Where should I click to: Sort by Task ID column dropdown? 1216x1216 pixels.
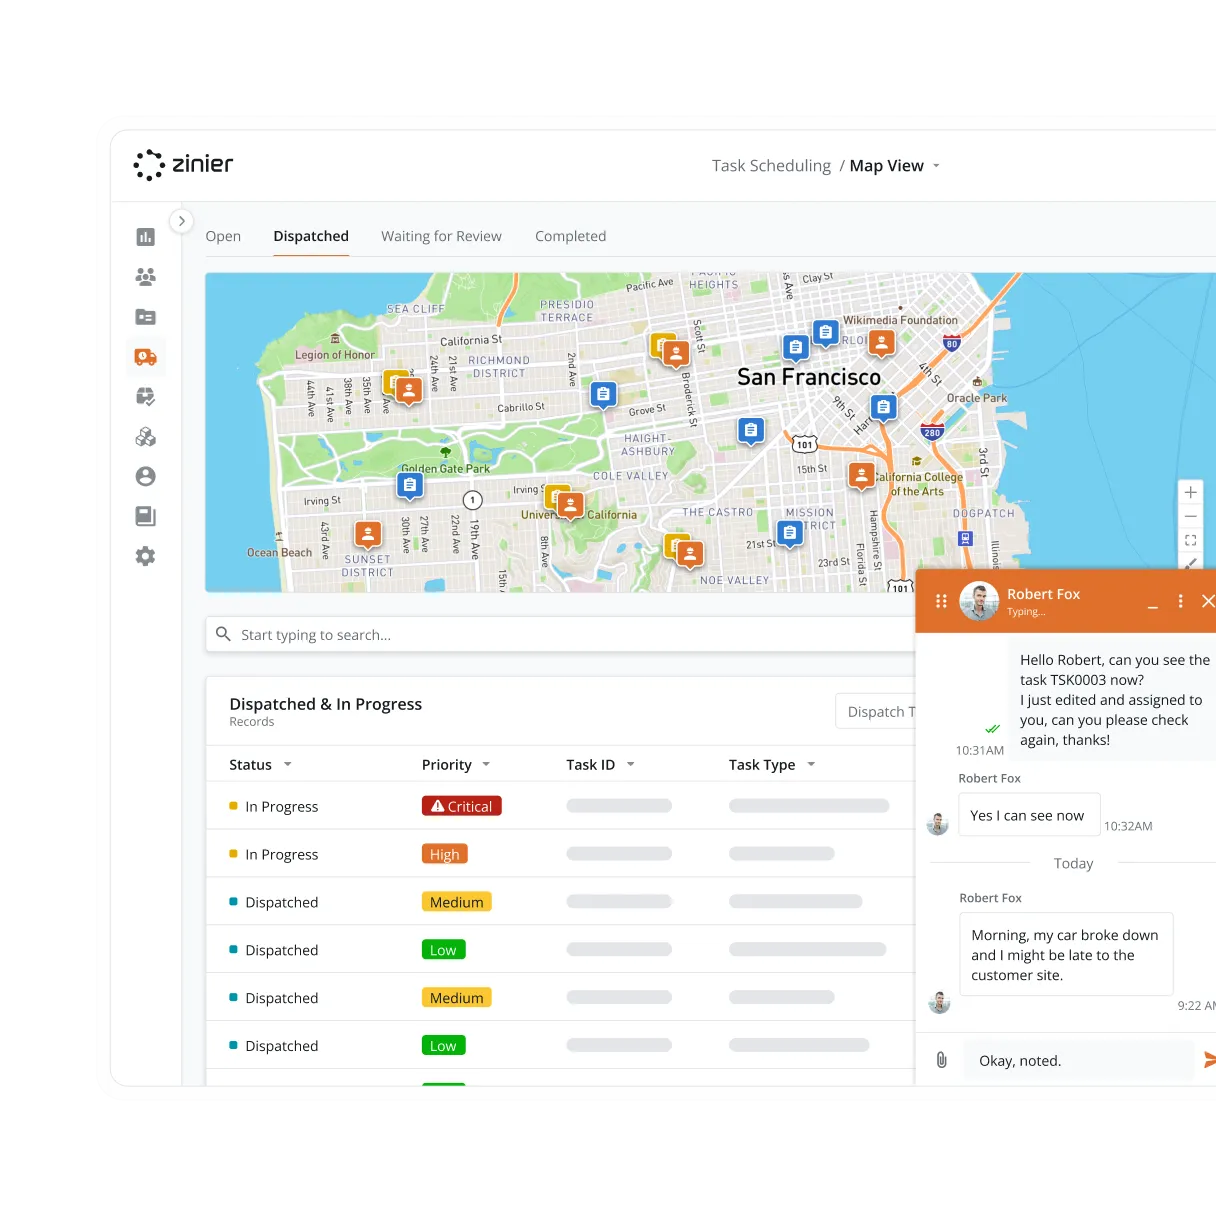tap(630, 764)
